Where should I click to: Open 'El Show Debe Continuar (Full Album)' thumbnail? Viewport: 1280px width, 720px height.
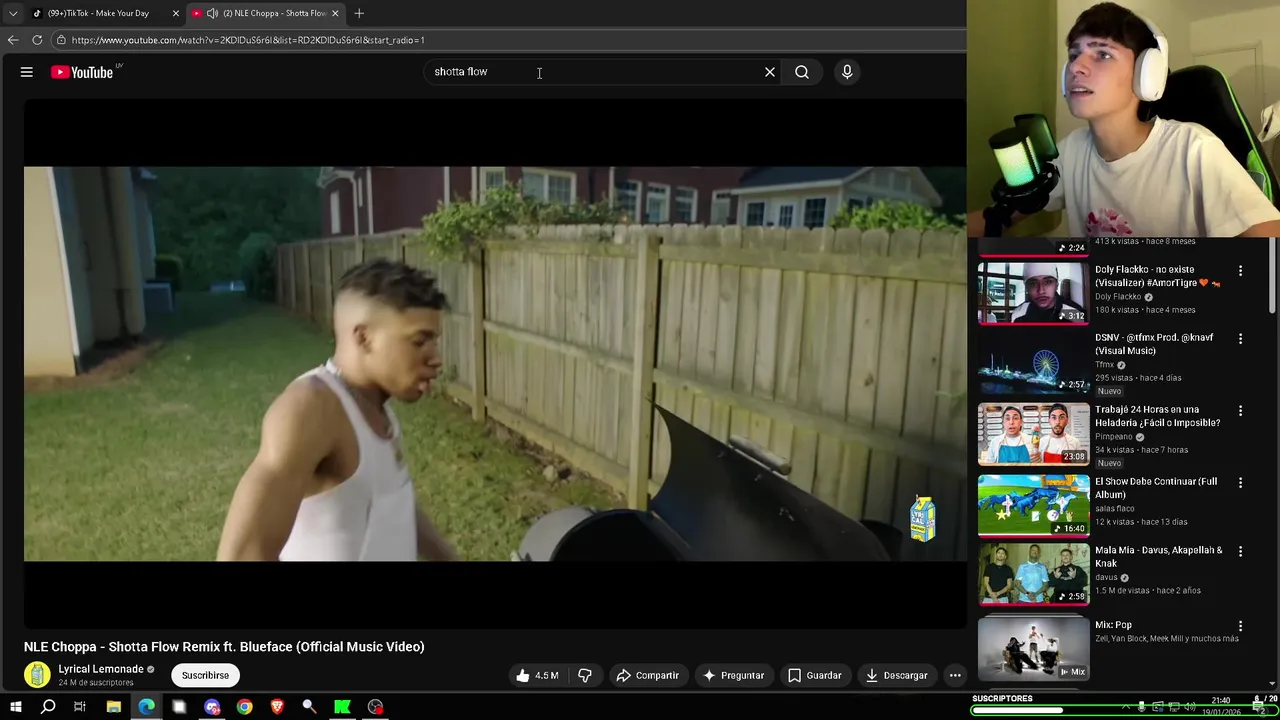pyautogui.click(x=1033, y=506)
